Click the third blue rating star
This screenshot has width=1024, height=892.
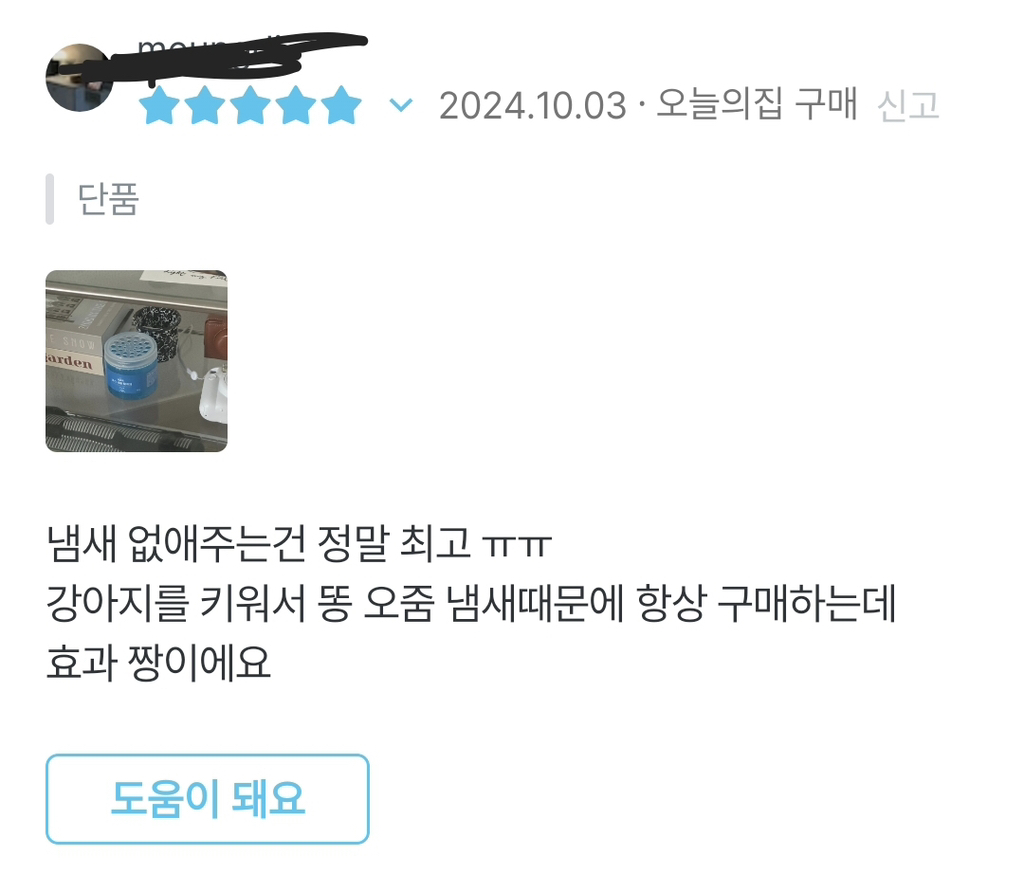coord(250,105)
